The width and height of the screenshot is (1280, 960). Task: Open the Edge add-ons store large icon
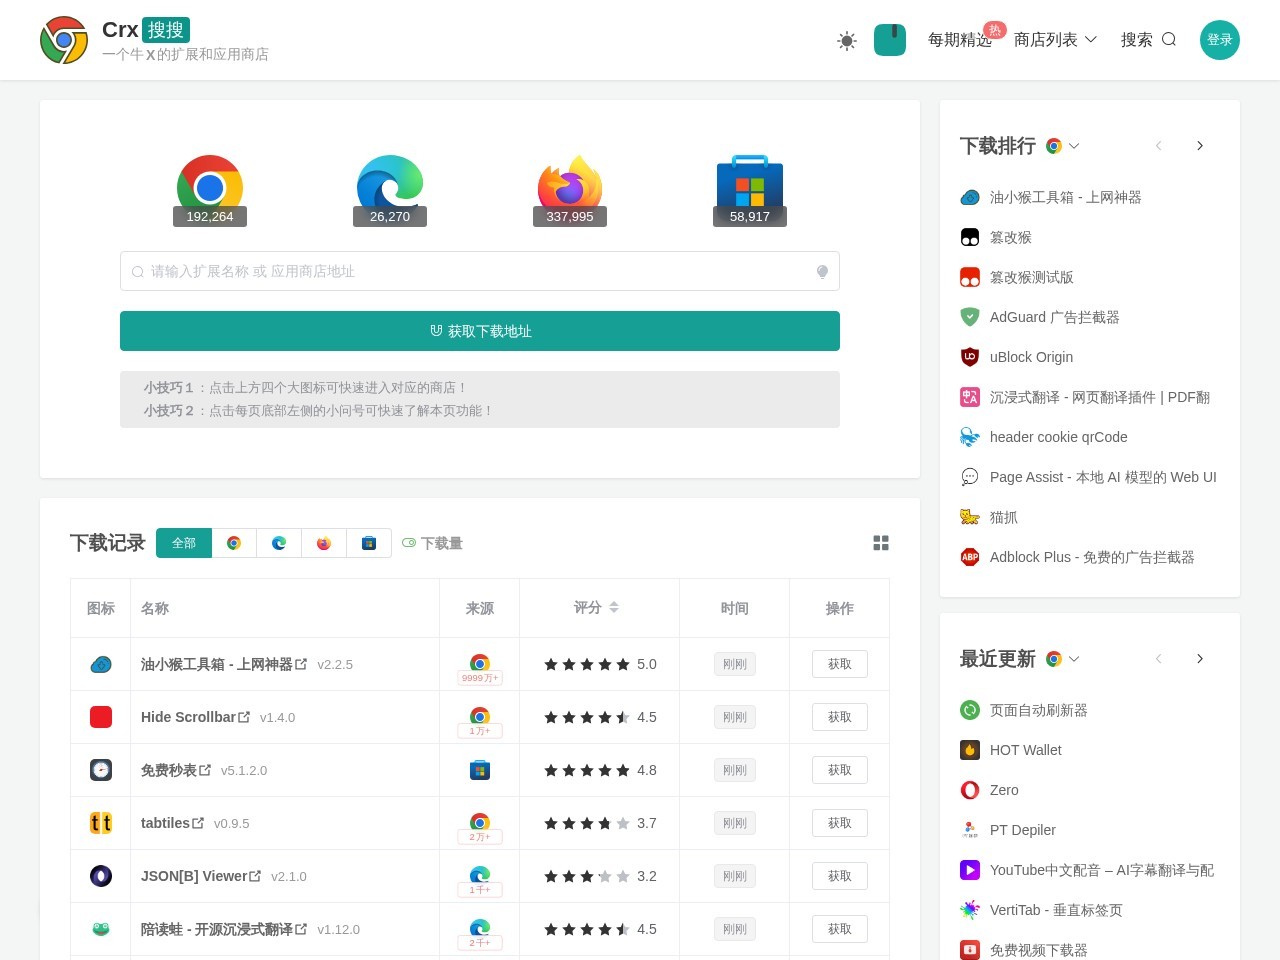[x=390, y=186]
